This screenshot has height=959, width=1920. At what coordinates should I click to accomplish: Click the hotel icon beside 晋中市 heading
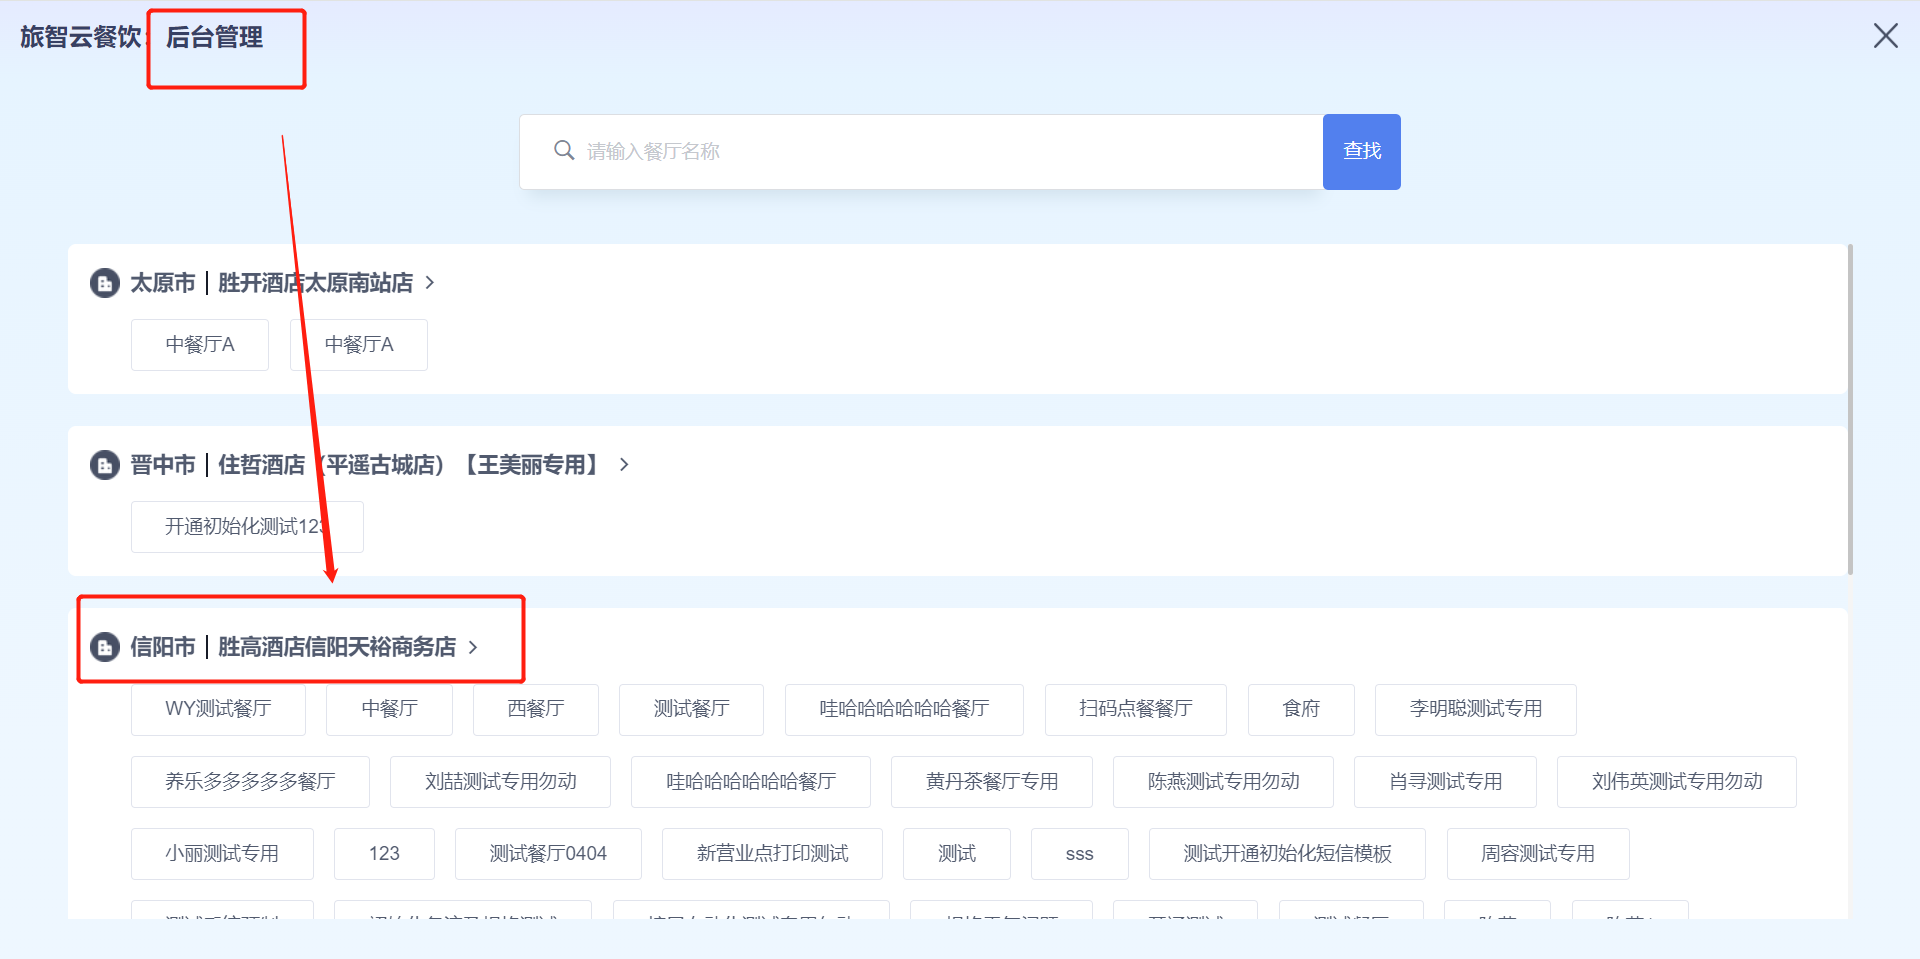coord(105,465)
